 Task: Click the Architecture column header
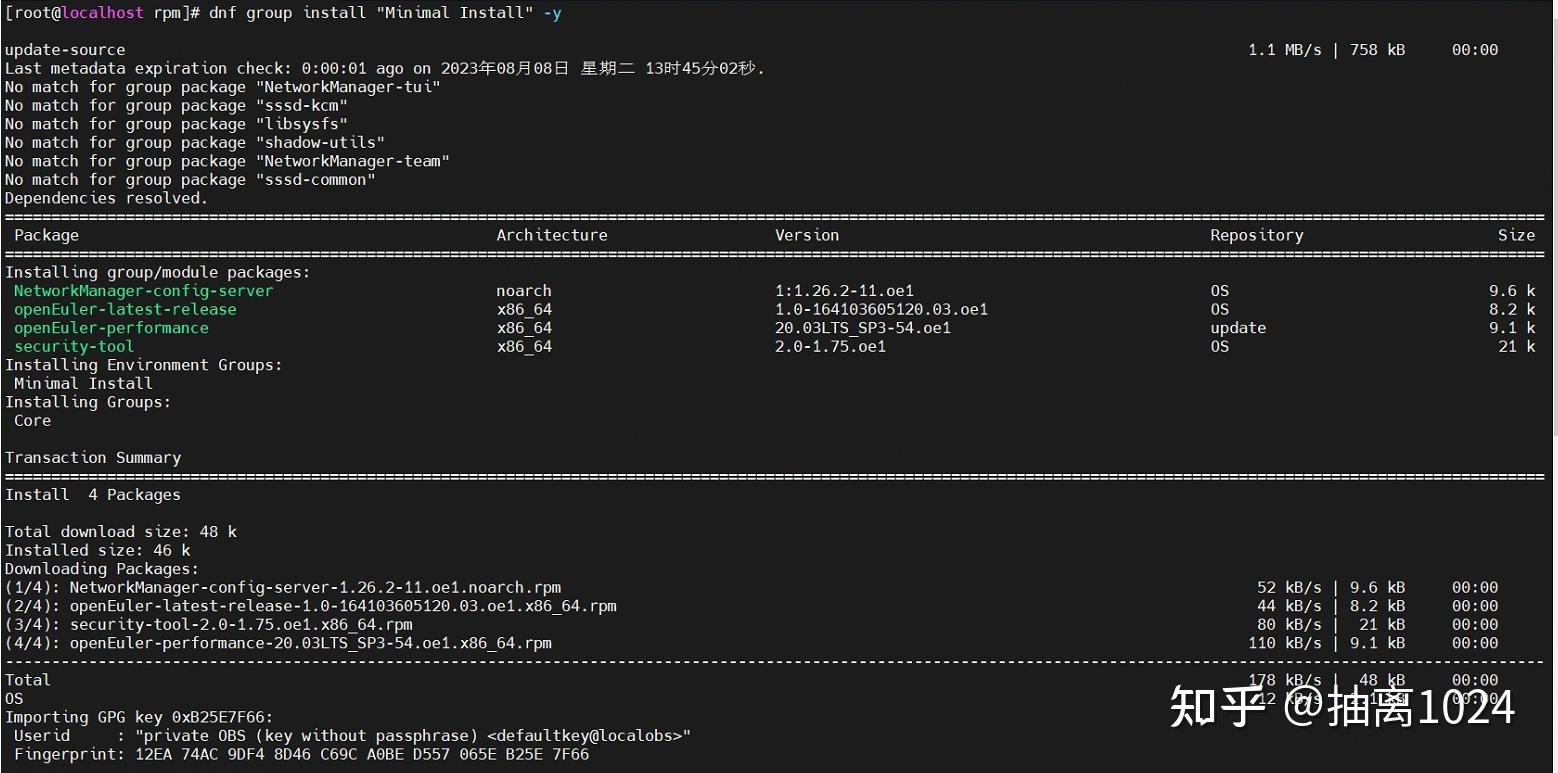(x=552, y=235)
